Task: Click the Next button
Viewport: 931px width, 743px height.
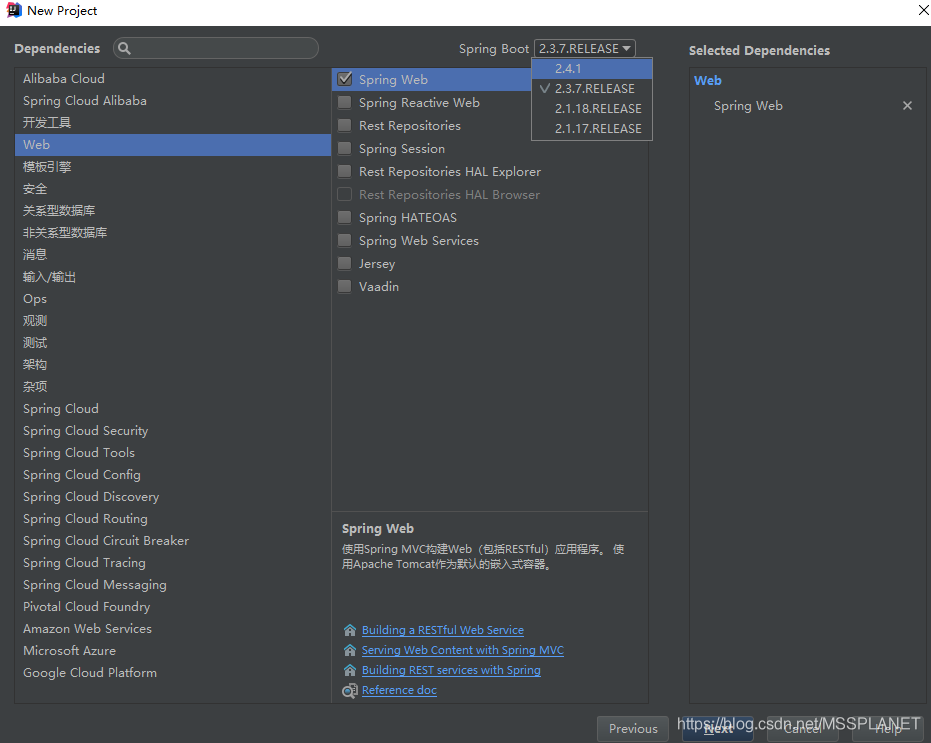Action: pos(718,729)
